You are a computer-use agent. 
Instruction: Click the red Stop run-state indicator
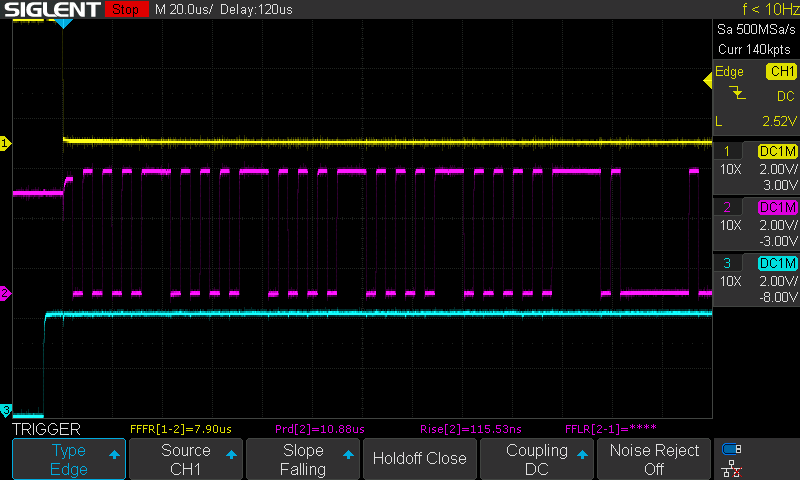[126, 9]
